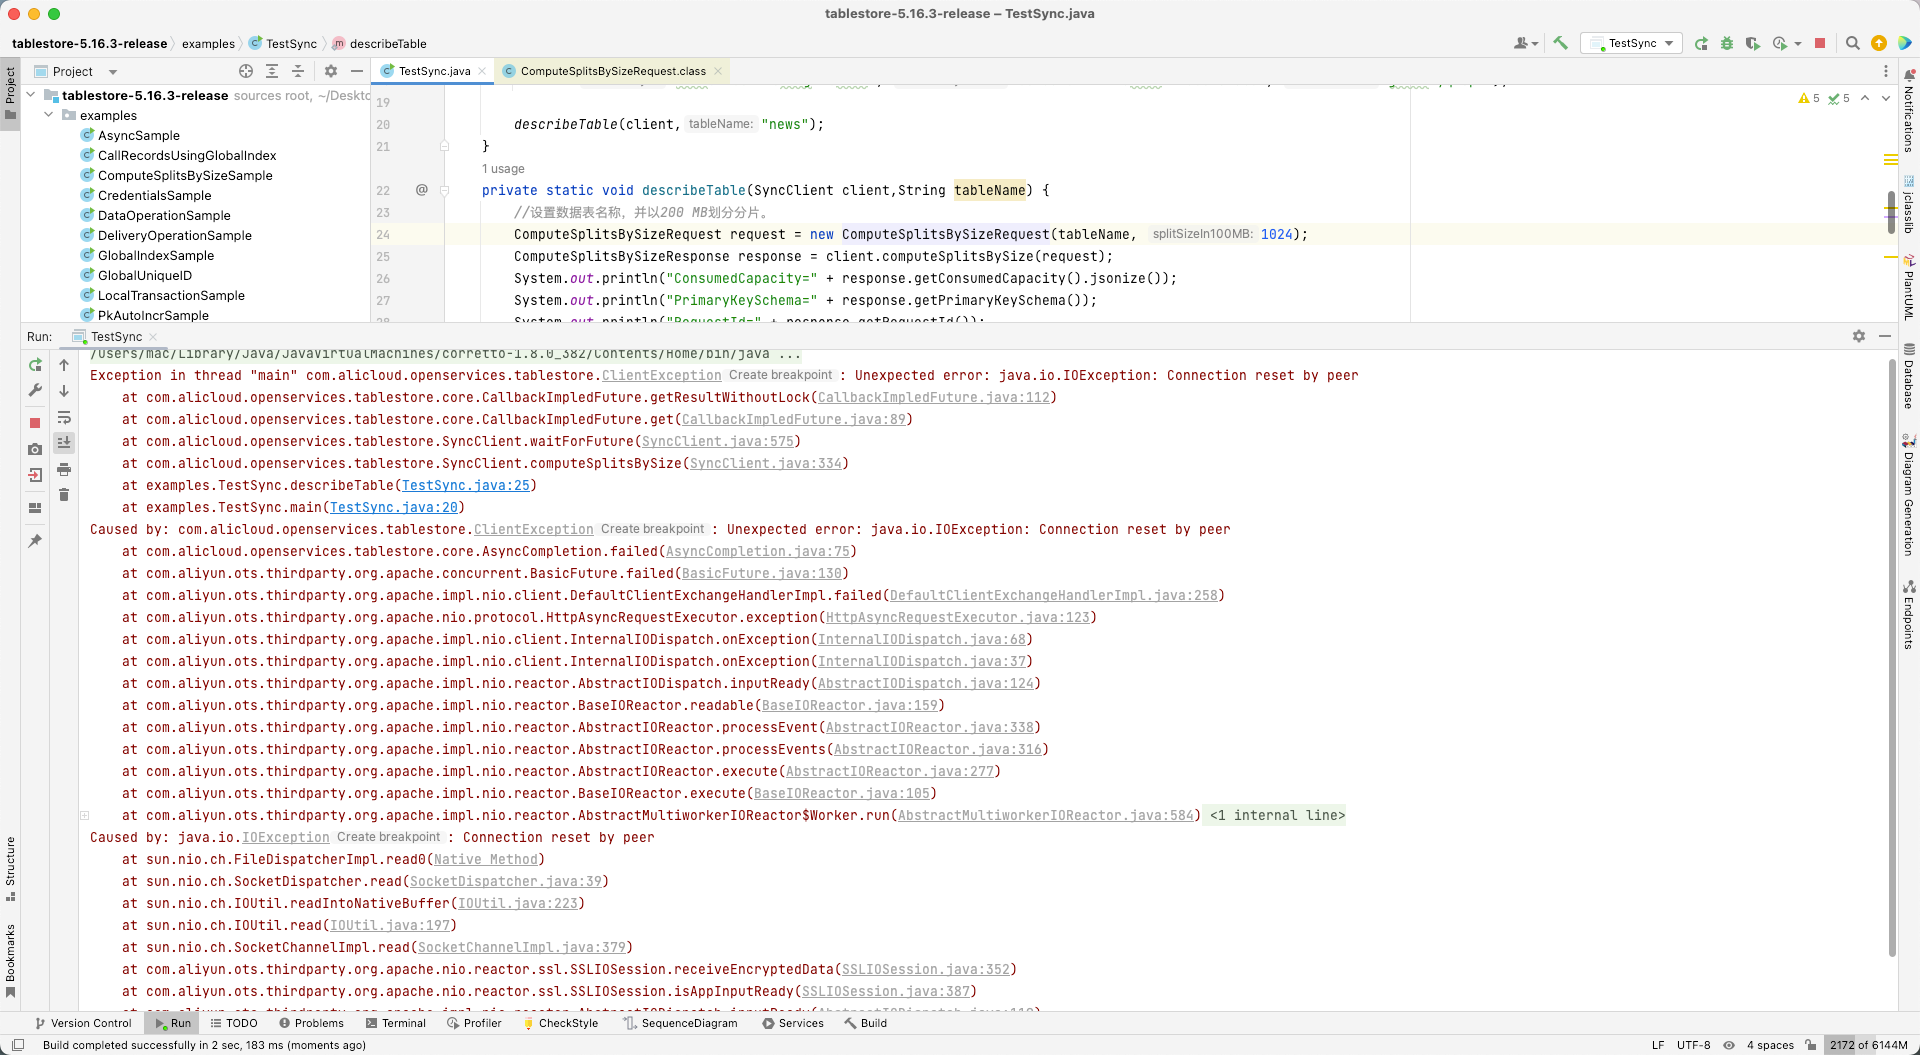Hide the Run tool window
This screenshot has height=1055, width=1920.
[1885, 336]
